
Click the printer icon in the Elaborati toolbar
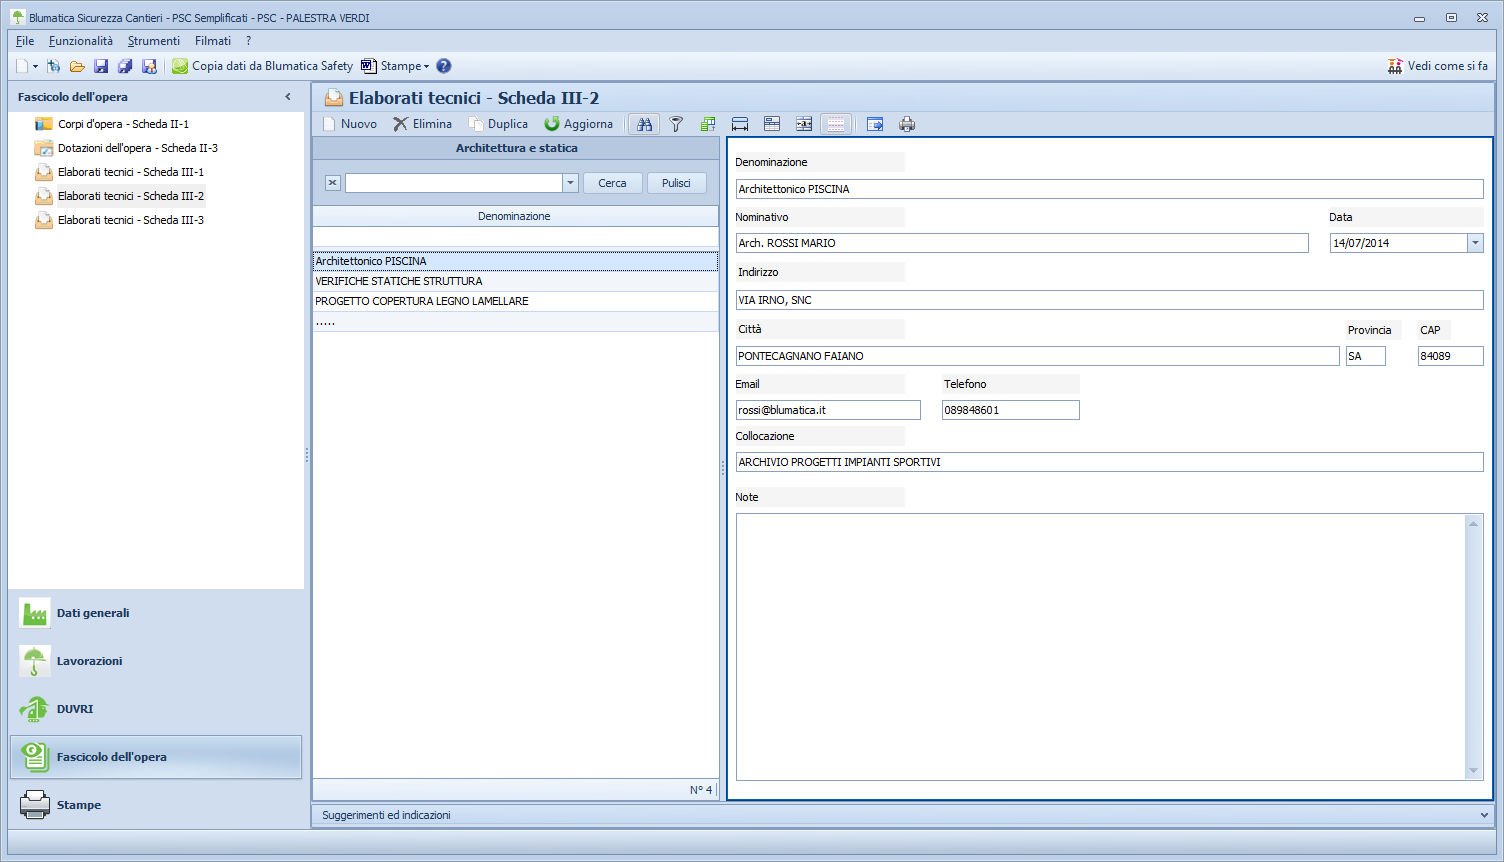click(907, 124)
